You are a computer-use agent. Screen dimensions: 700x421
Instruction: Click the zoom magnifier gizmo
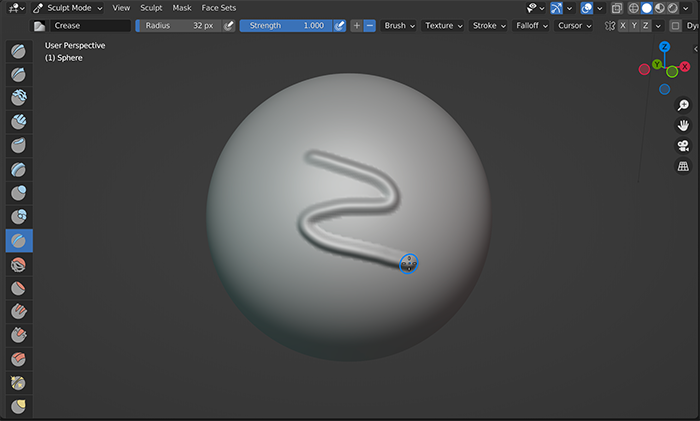tap(683, 105)
